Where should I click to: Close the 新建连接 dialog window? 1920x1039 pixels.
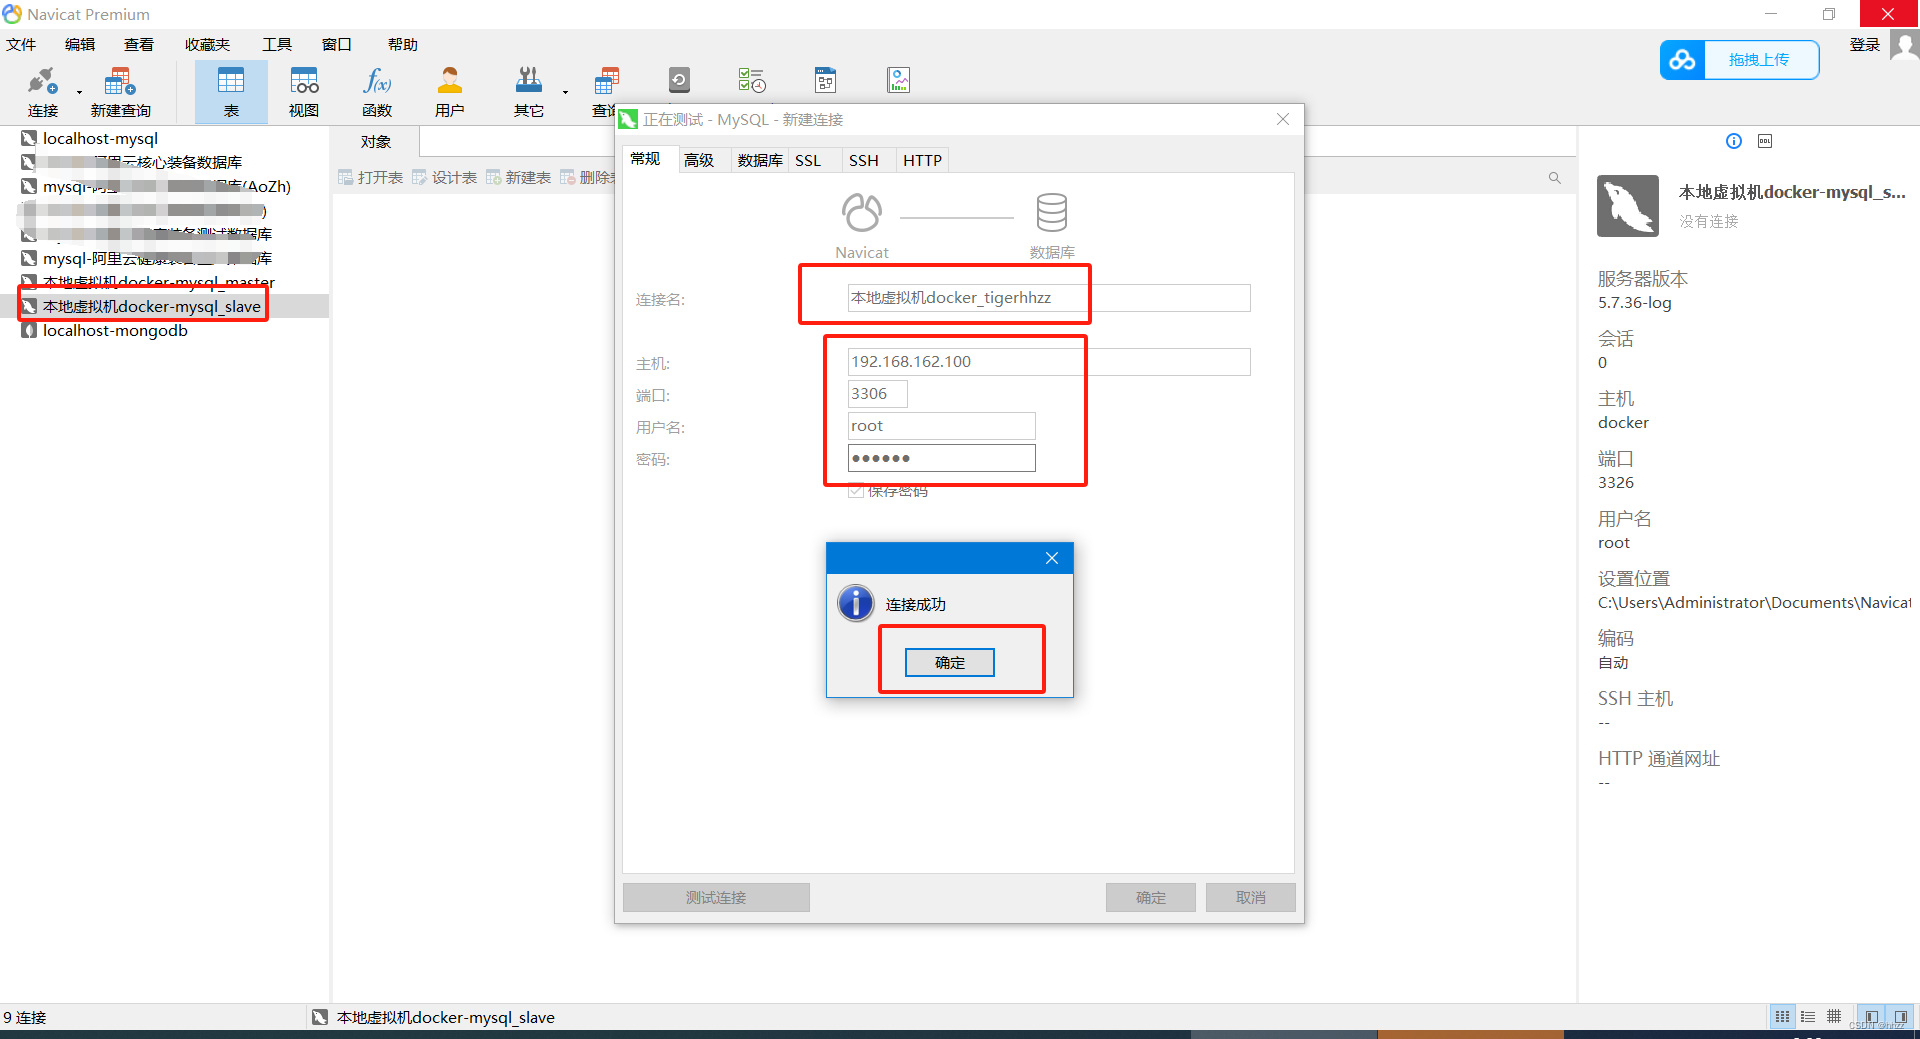(1283, 119)
